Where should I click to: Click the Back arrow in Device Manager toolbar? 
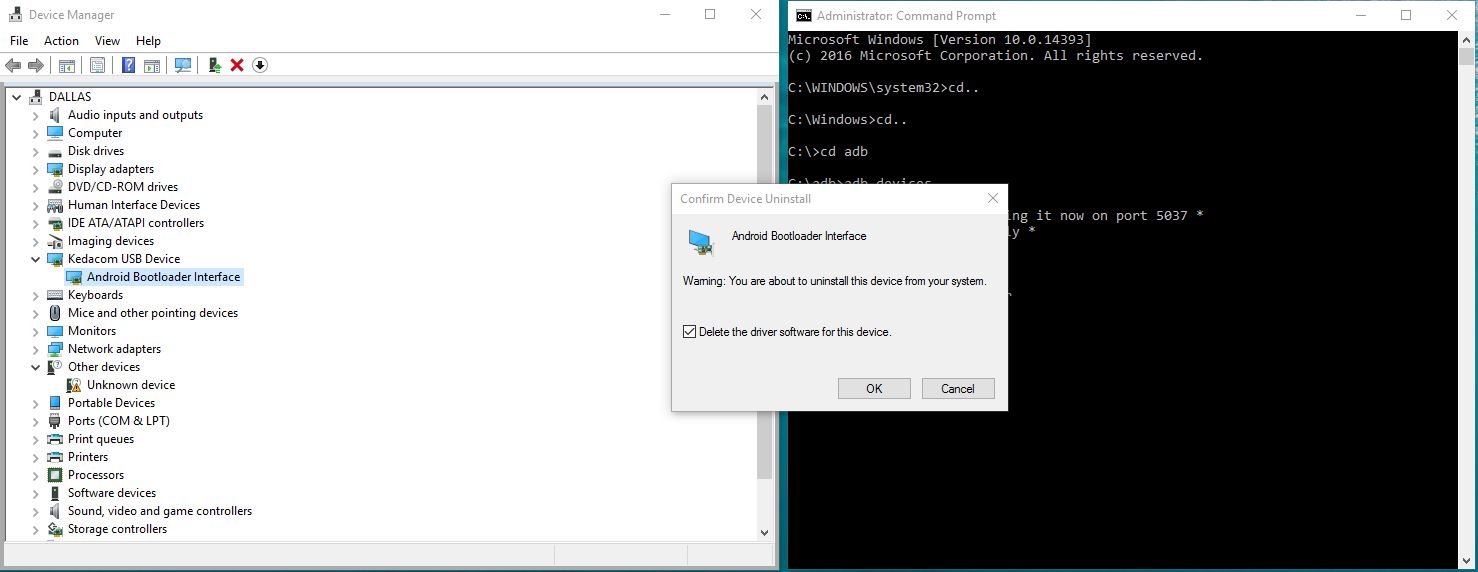13,65
